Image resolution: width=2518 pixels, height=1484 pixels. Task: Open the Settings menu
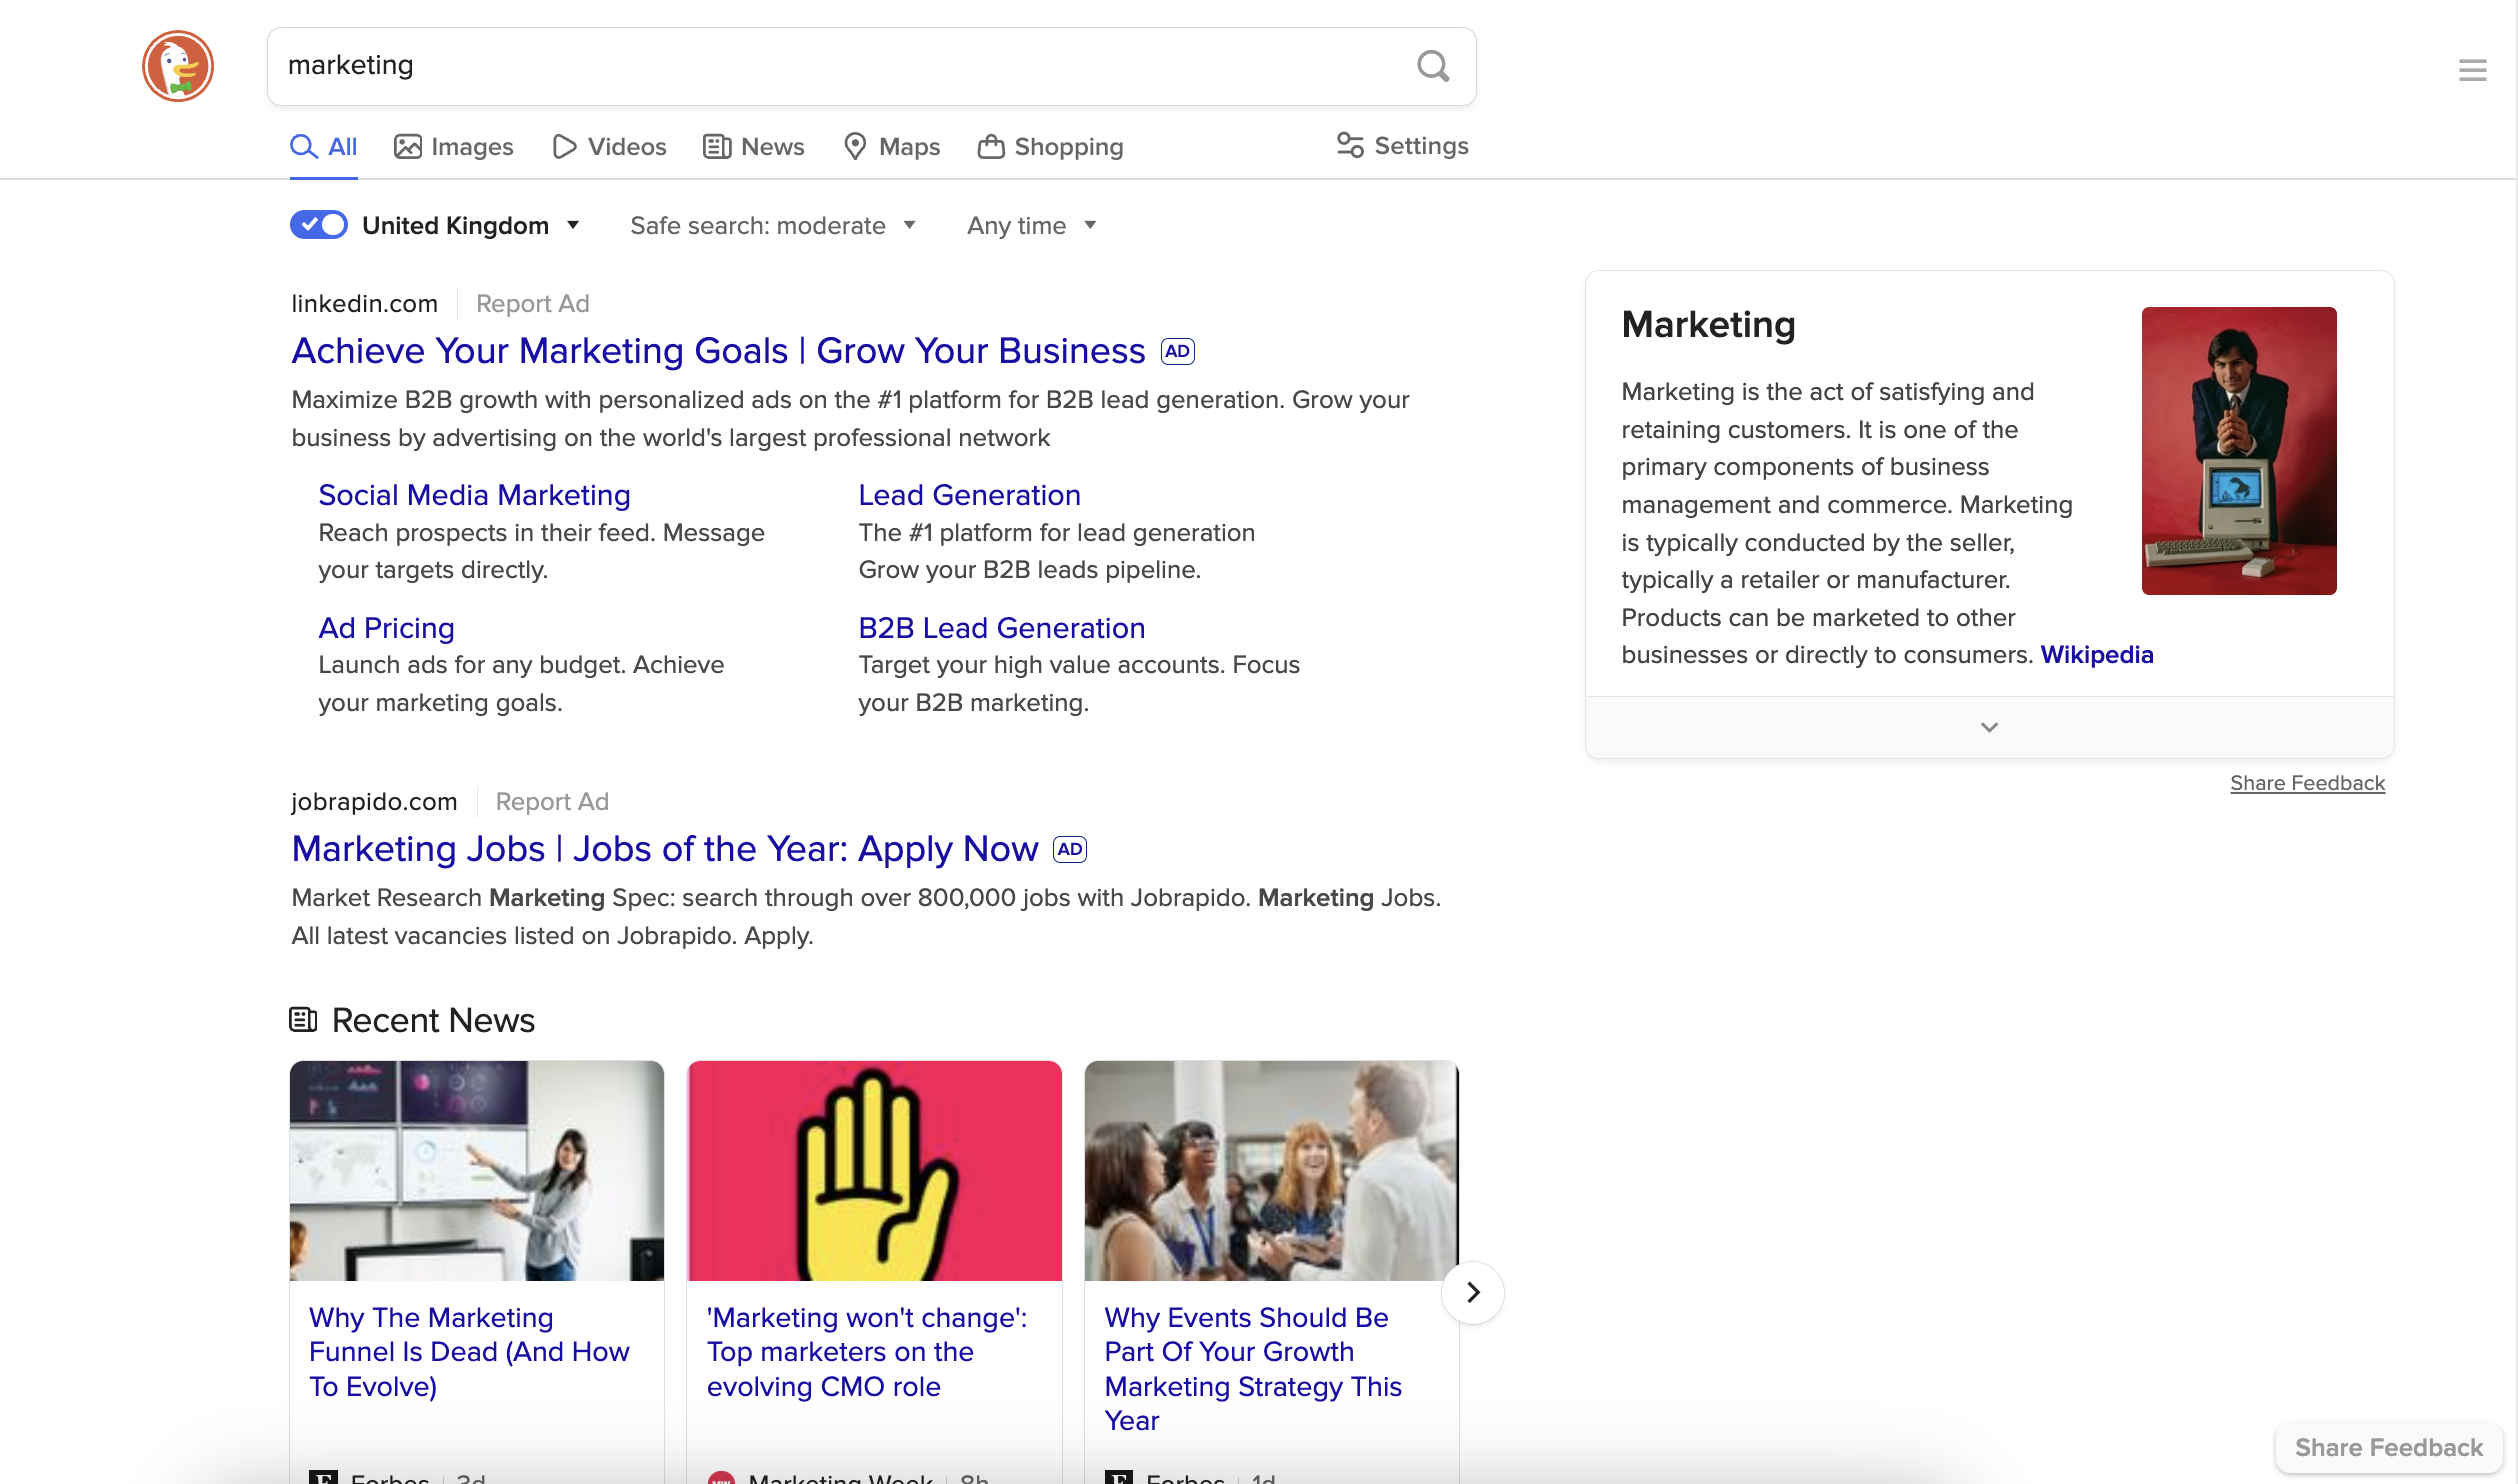(1402, 146)
